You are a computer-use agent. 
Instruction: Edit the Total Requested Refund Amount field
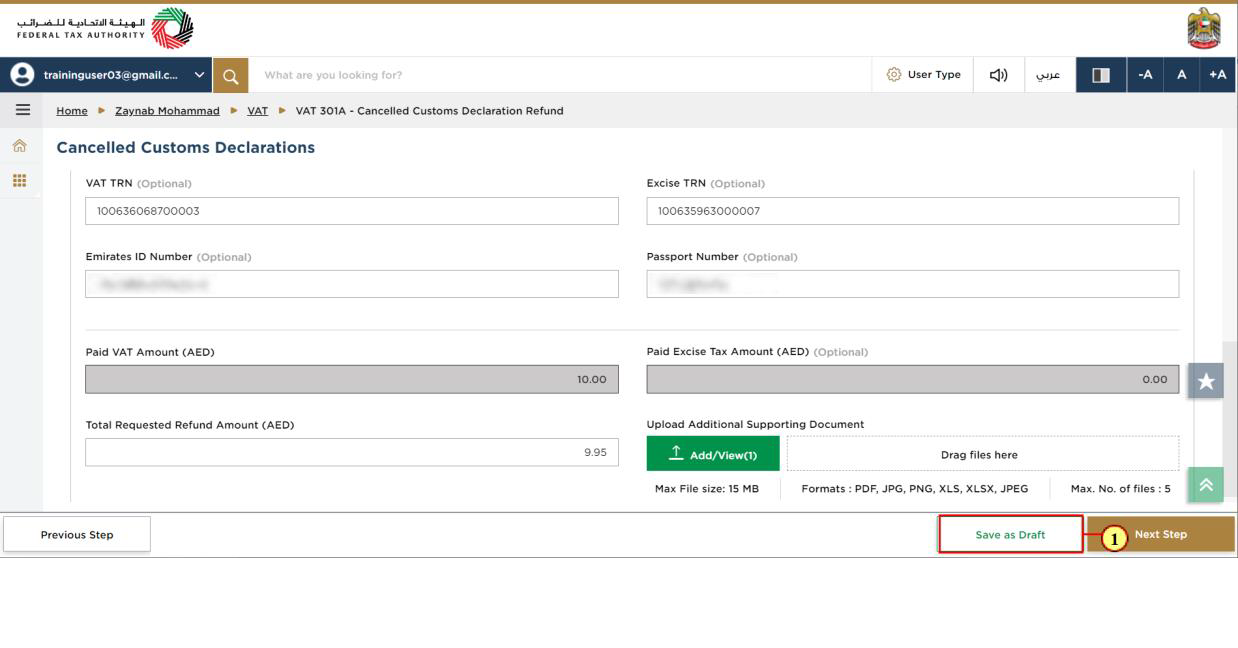pyautogui.click(x=352, y=452)
